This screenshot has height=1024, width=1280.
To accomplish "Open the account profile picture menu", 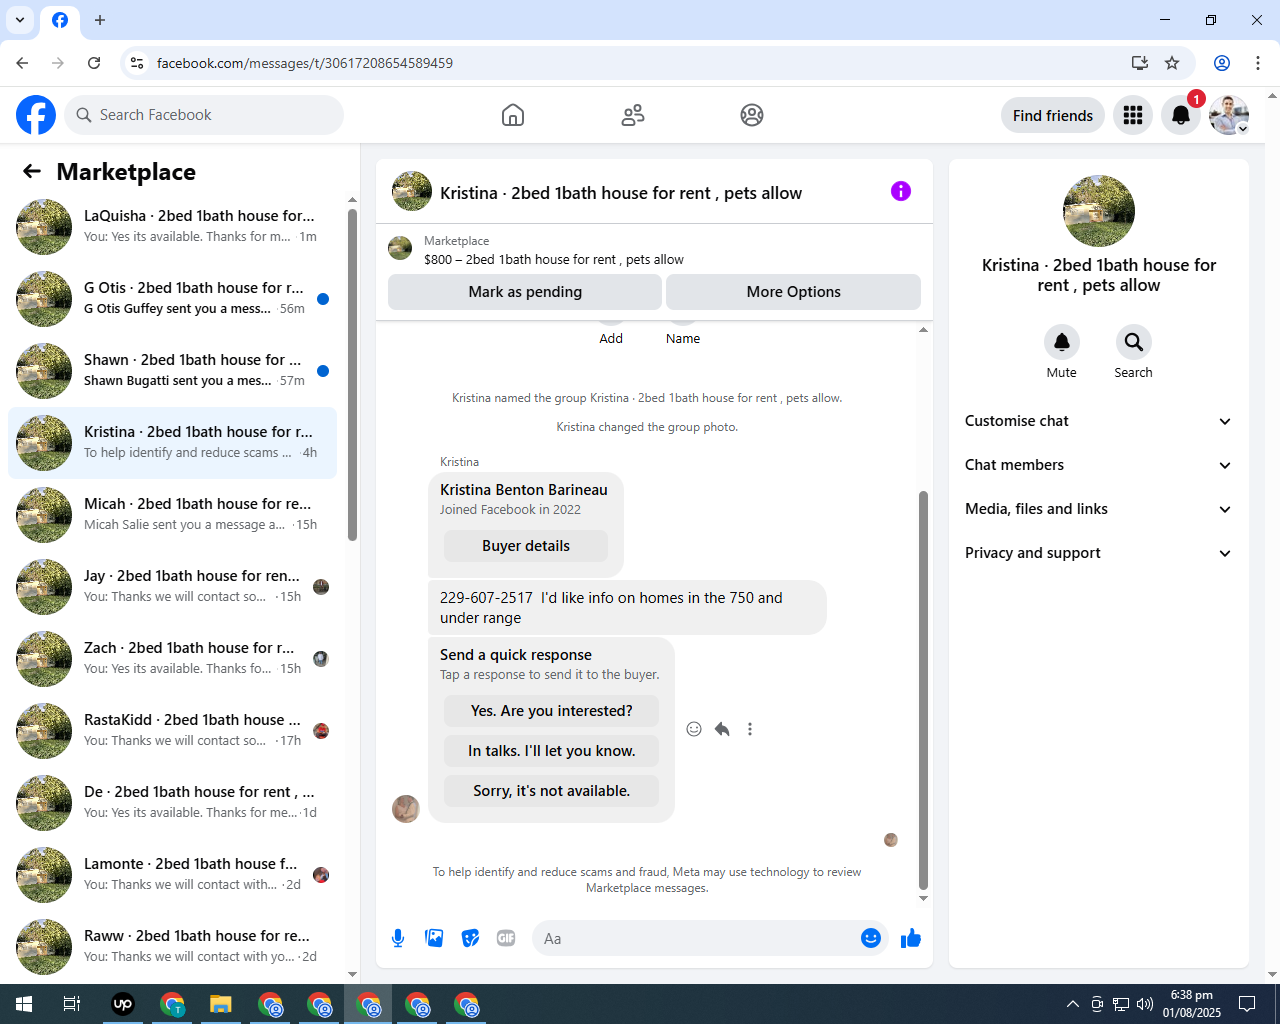I will pos(1229,116).
